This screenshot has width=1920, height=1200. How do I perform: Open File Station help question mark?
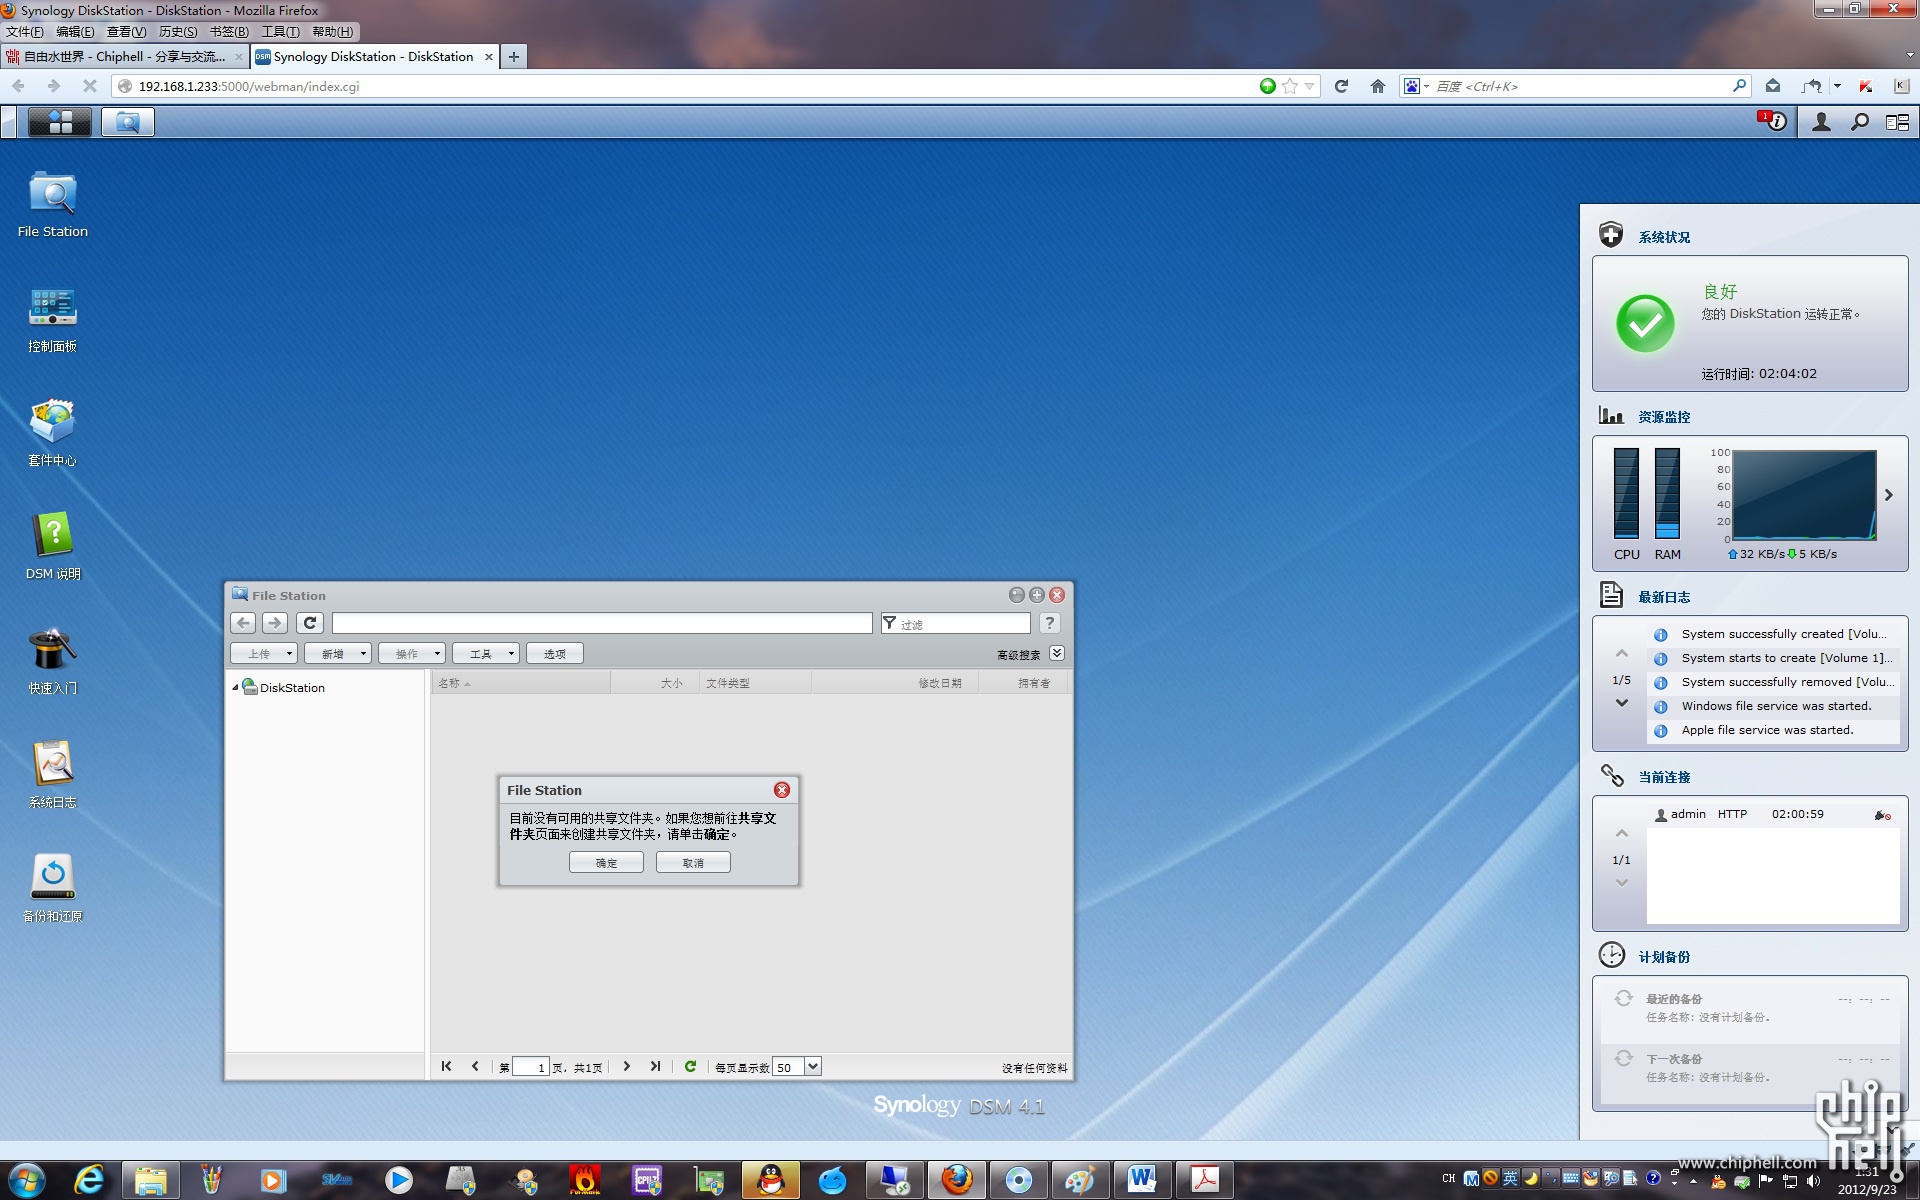[1049, 623]
